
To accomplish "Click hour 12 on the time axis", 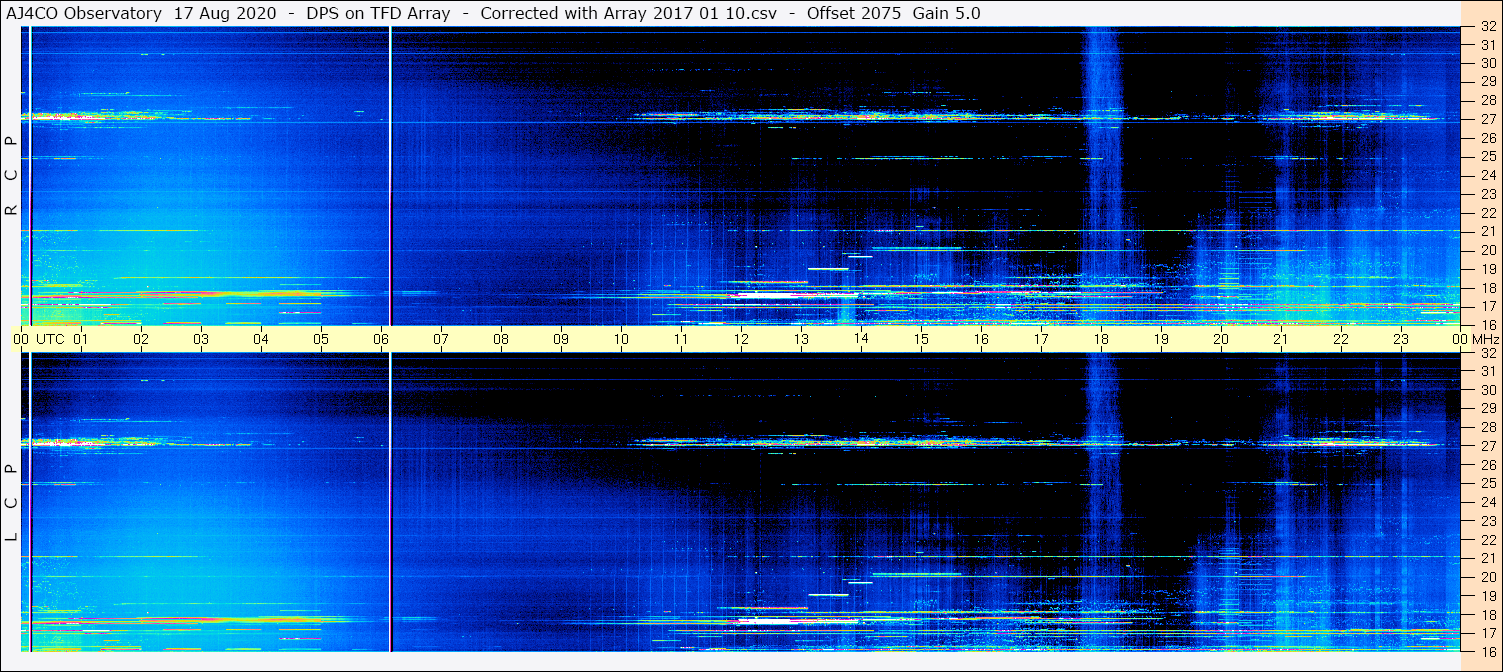I will coord(741,339).
